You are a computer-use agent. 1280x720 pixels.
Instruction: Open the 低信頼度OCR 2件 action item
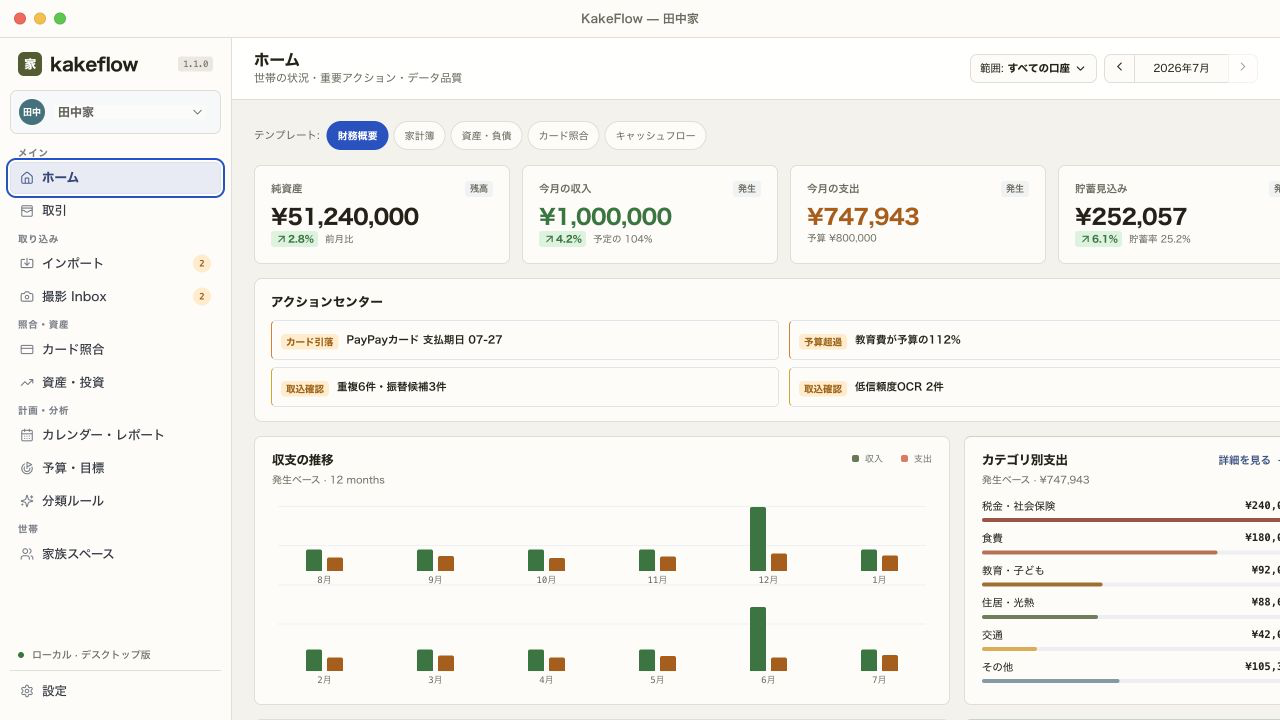pyautogui.click(x=1034, y=387)
